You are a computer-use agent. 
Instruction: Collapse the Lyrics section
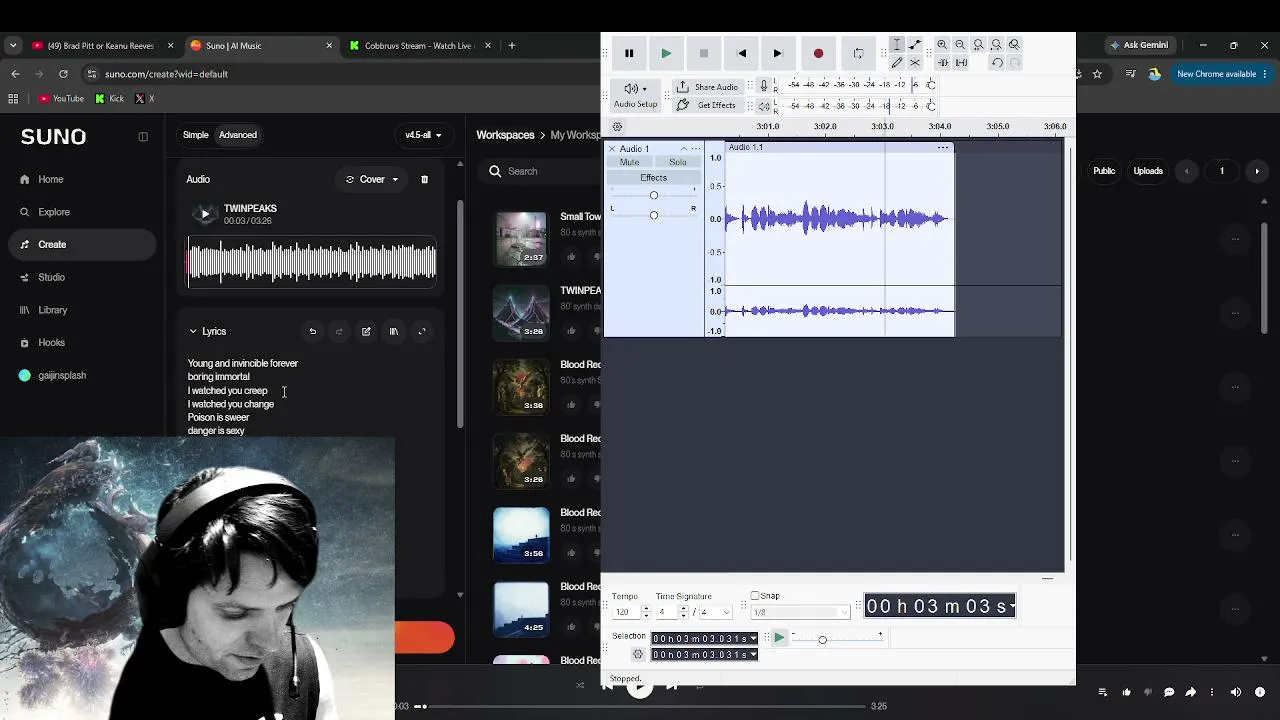[x=193, y=332]
